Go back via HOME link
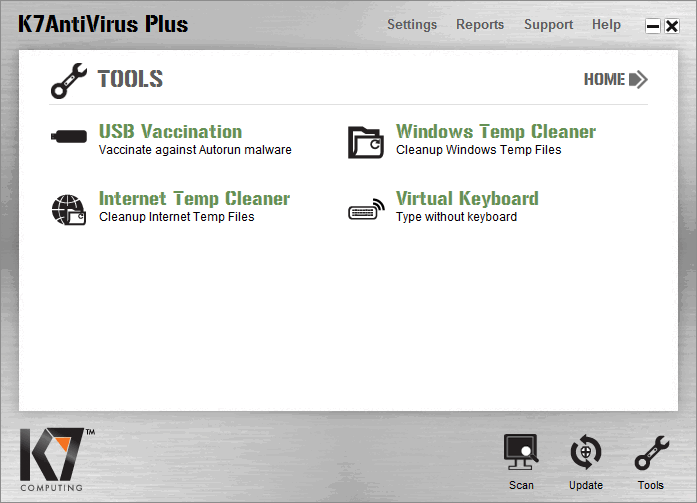 coord(604,80)
